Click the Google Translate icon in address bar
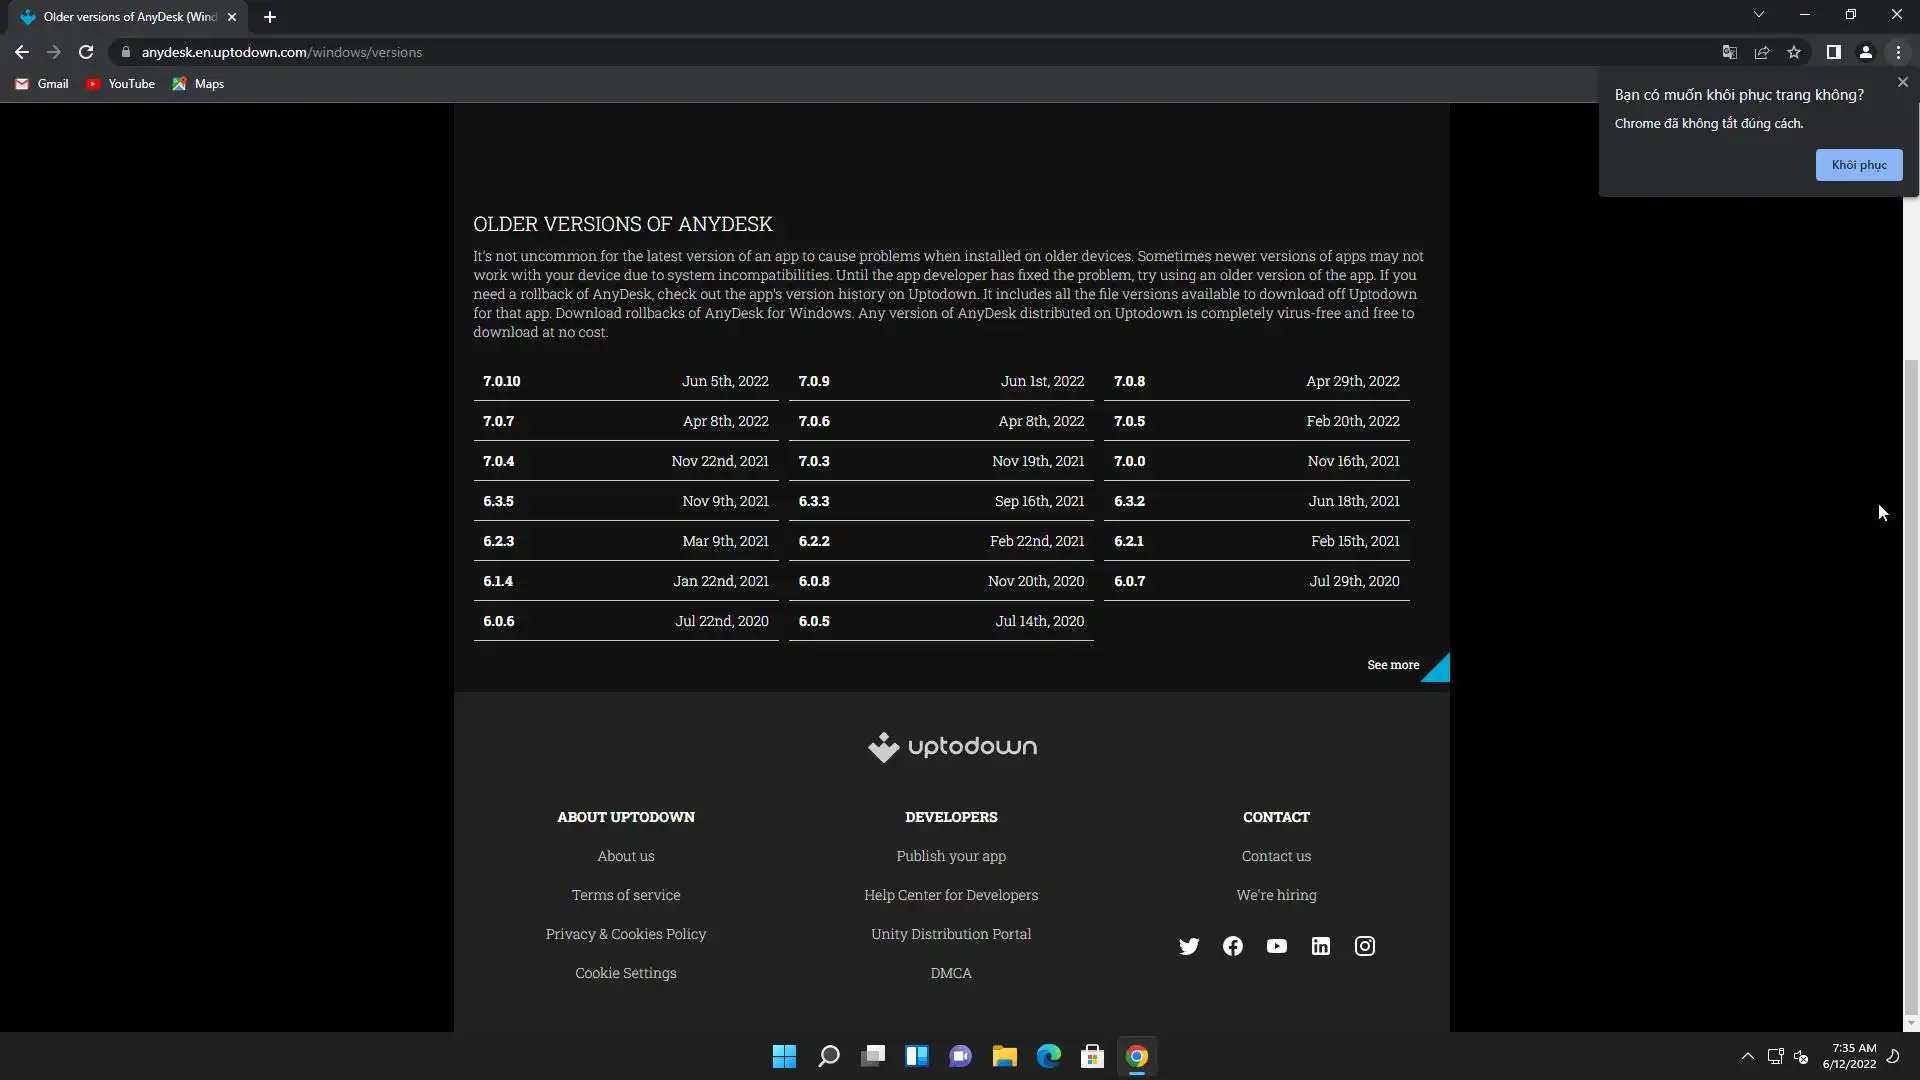Viewport: 1920px width, 1080px height. click(x=1729, y=52)
